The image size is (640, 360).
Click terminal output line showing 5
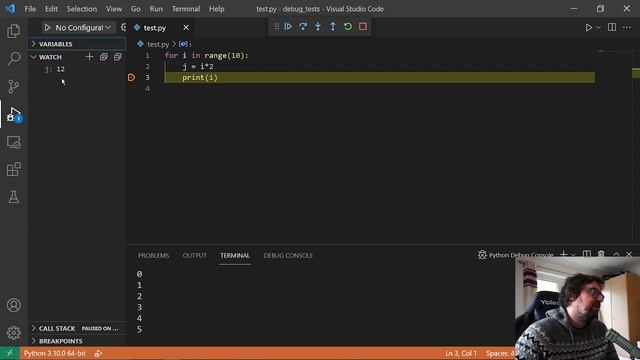pos(140,329)
